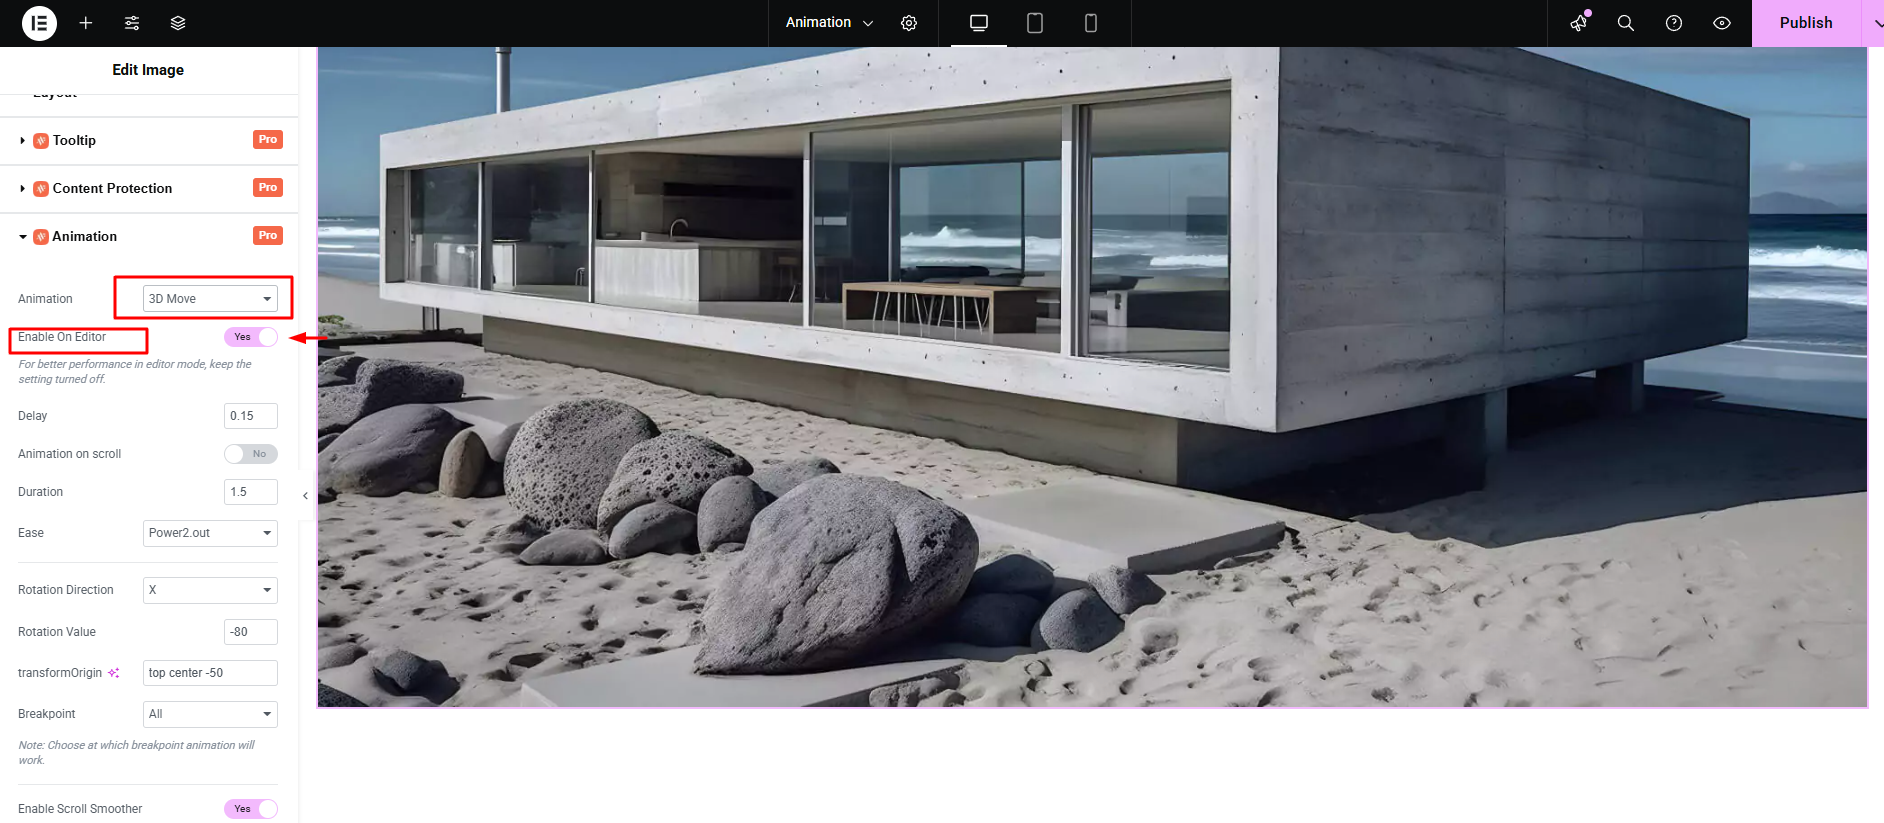Image resolution: width=1884 pixels, height=823 pixels.
Task: Open Site Settings sliders icon
Action: [132, 23]
